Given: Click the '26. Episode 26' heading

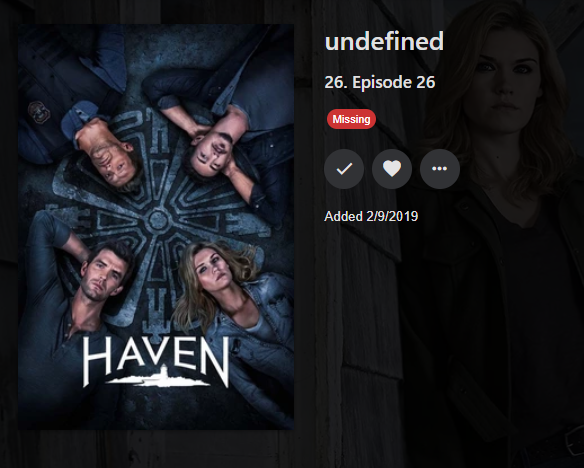Looking at the screenshot, I should tap(380, 82).
